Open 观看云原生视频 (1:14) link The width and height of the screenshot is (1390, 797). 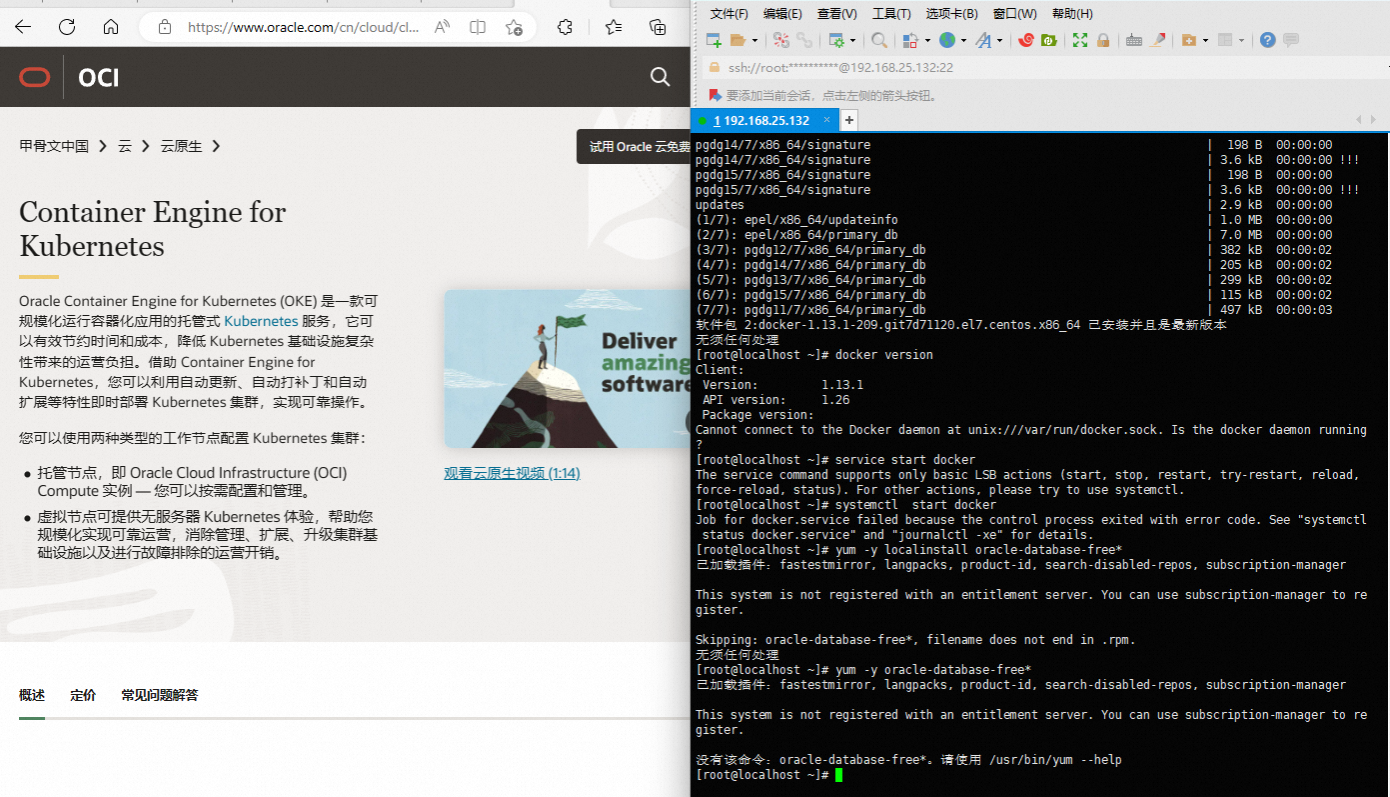click(x=512, y=473)
